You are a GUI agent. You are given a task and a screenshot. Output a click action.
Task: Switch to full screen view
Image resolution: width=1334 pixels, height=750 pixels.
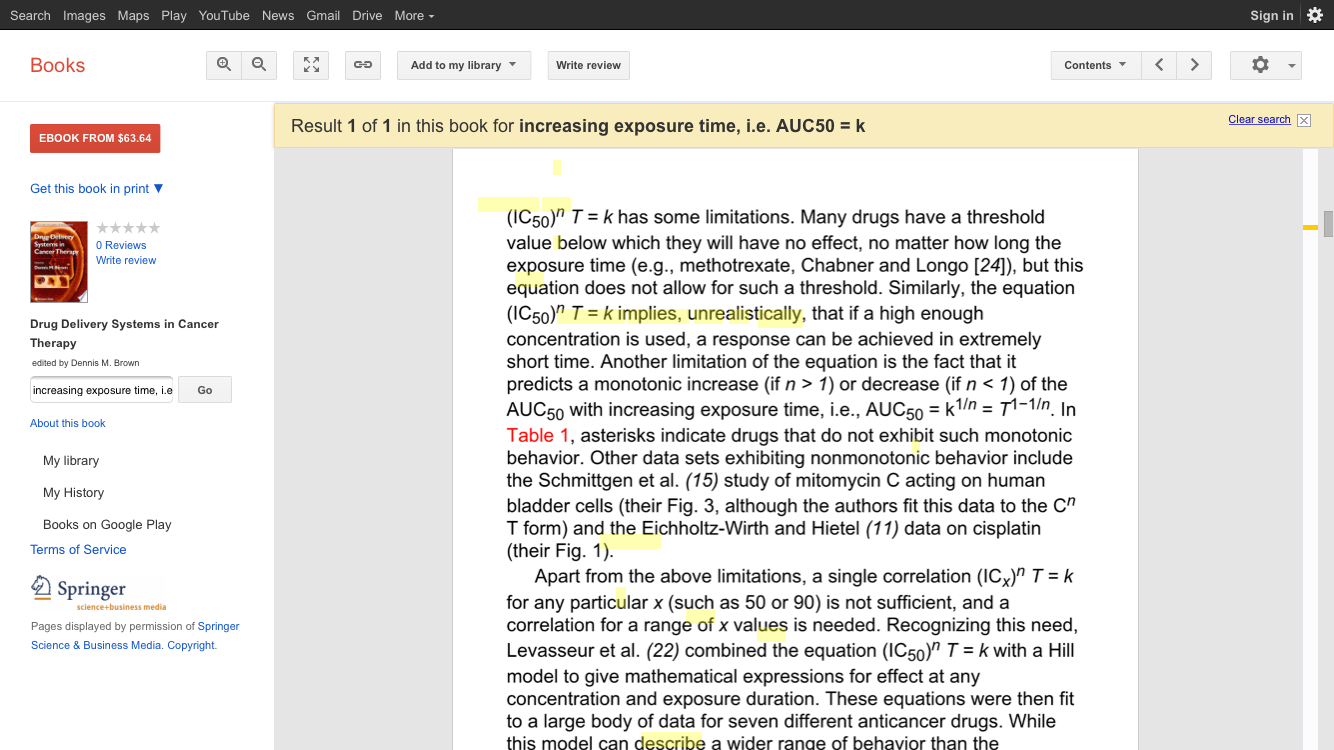click(311, 65)
